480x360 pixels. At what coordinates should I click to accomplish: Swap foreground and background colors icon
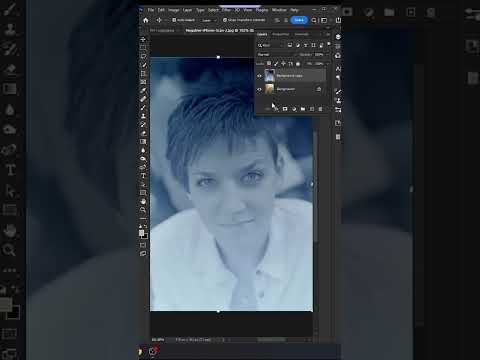[x=146, y=227]
